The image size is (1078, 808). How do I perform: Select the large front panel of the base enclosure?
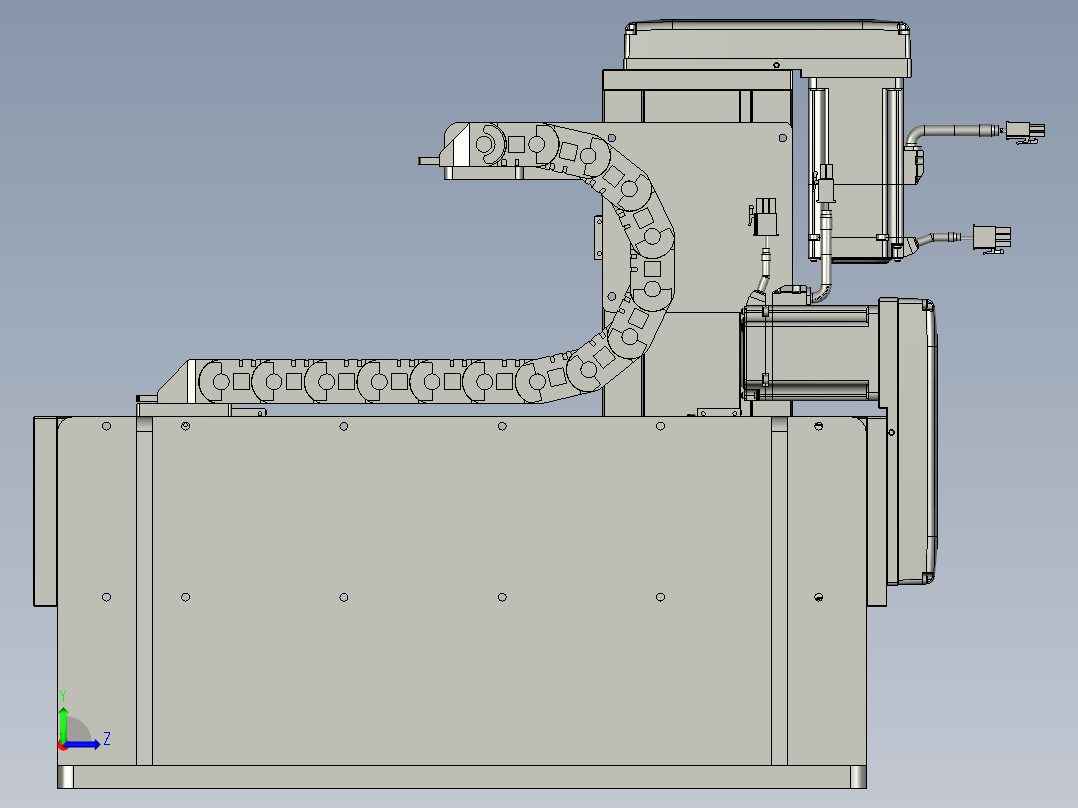(461, 591)
